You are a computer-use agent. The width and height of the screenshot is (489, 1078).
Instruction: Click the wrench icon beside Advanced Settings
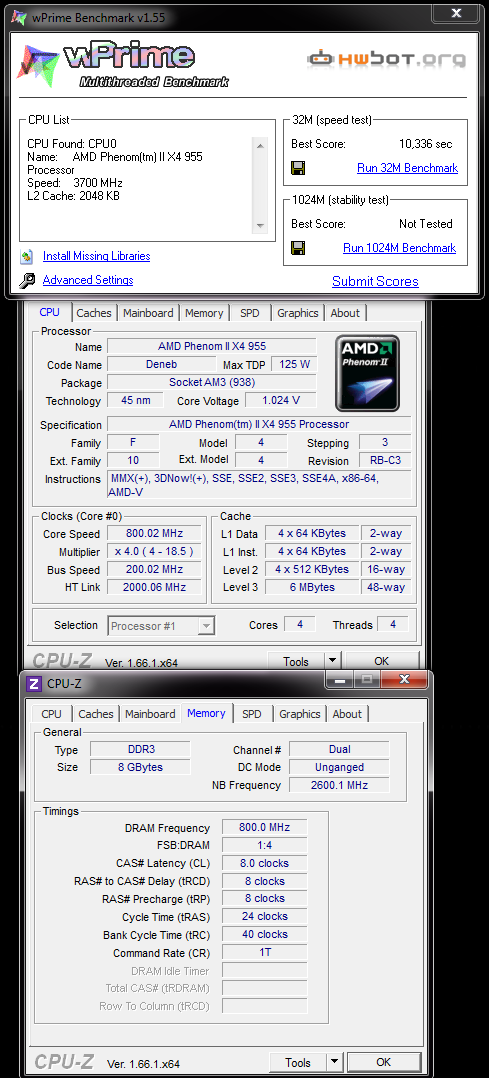(x=27, y=280)
